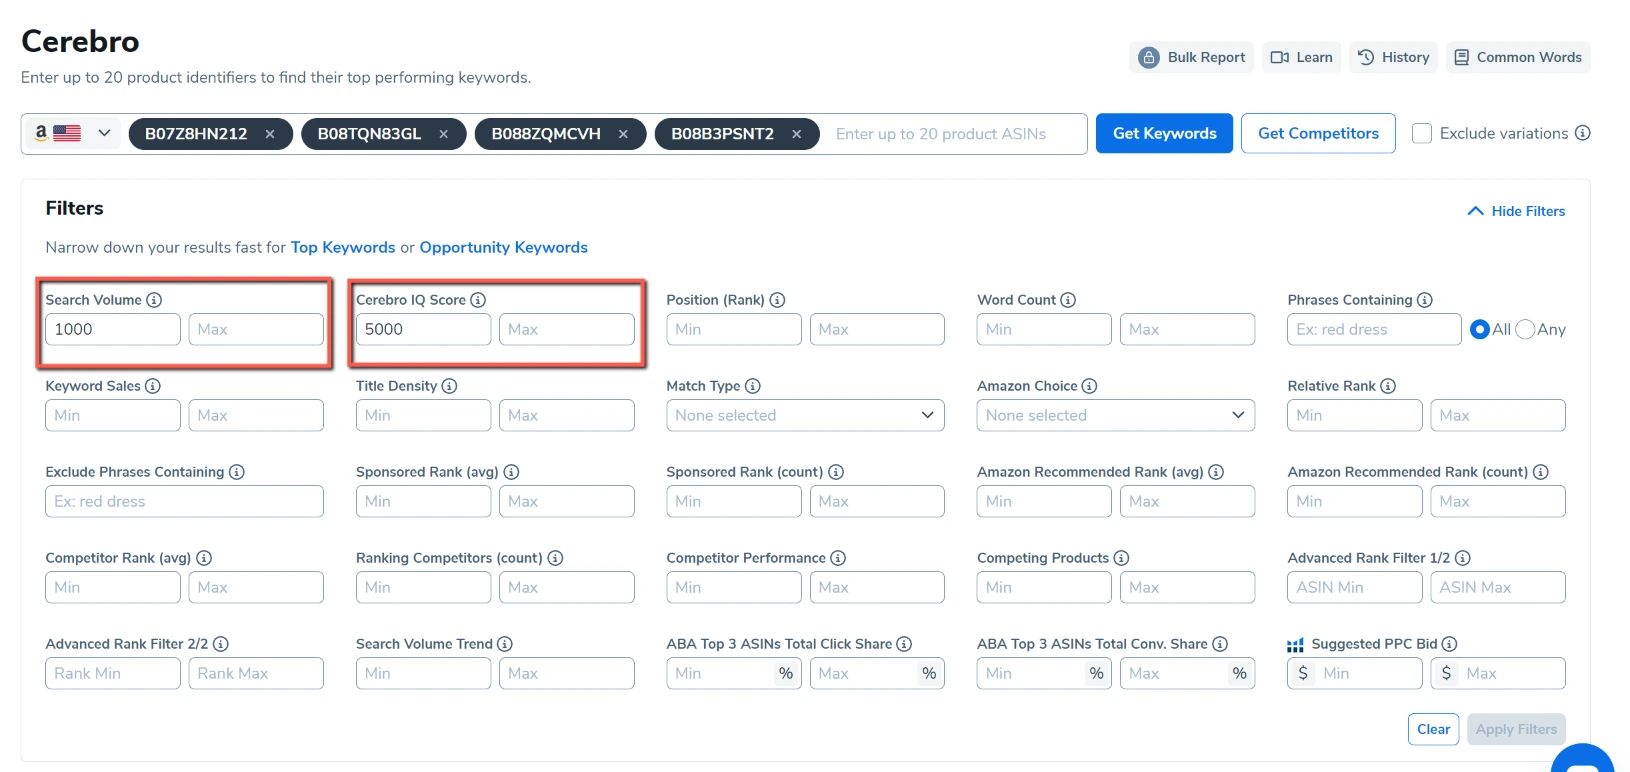Click the Keyword Sales Min field

point(112,415)
